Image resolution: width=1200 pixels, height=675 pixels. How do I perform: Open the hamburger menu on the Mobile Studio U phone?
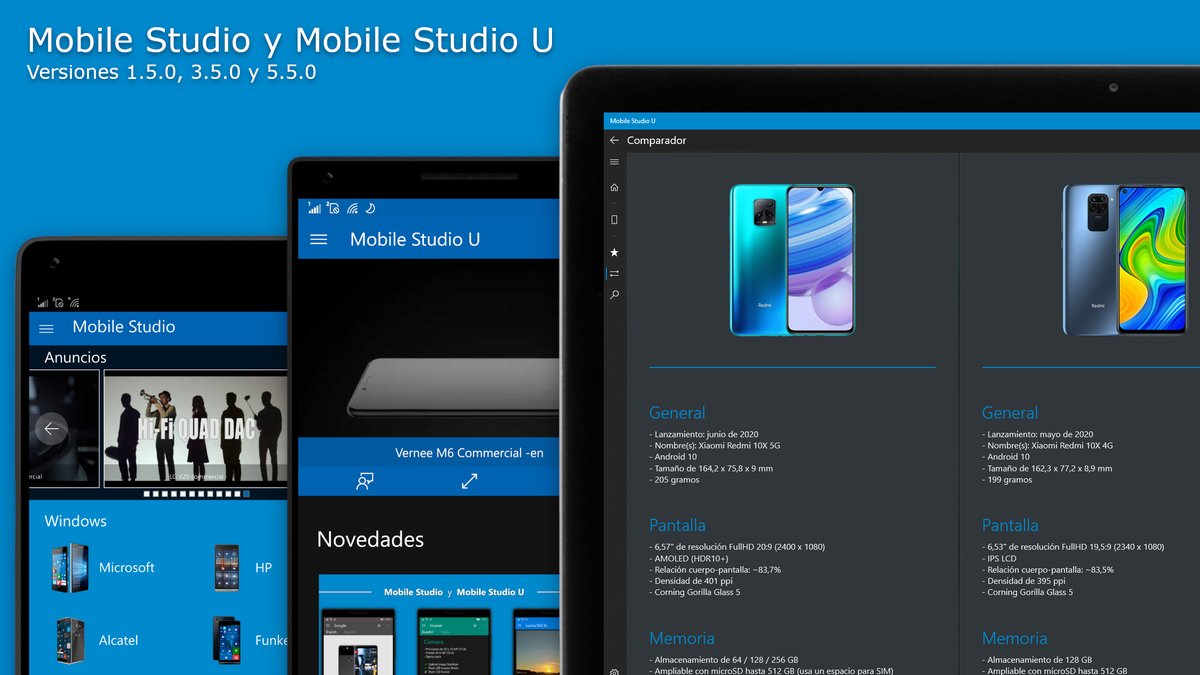[319, 239]
